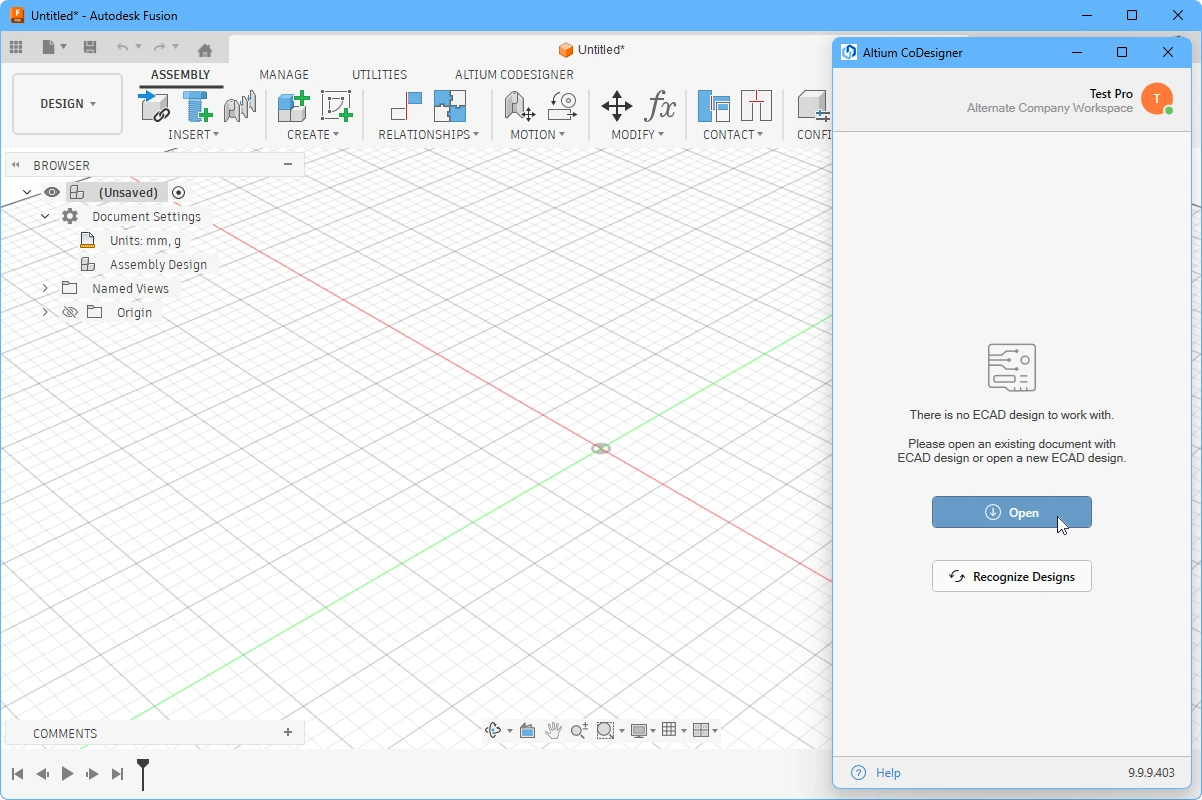Select the Zoom tool at bottom
The image size is (1202, 800).
click(x=579, y=730)
